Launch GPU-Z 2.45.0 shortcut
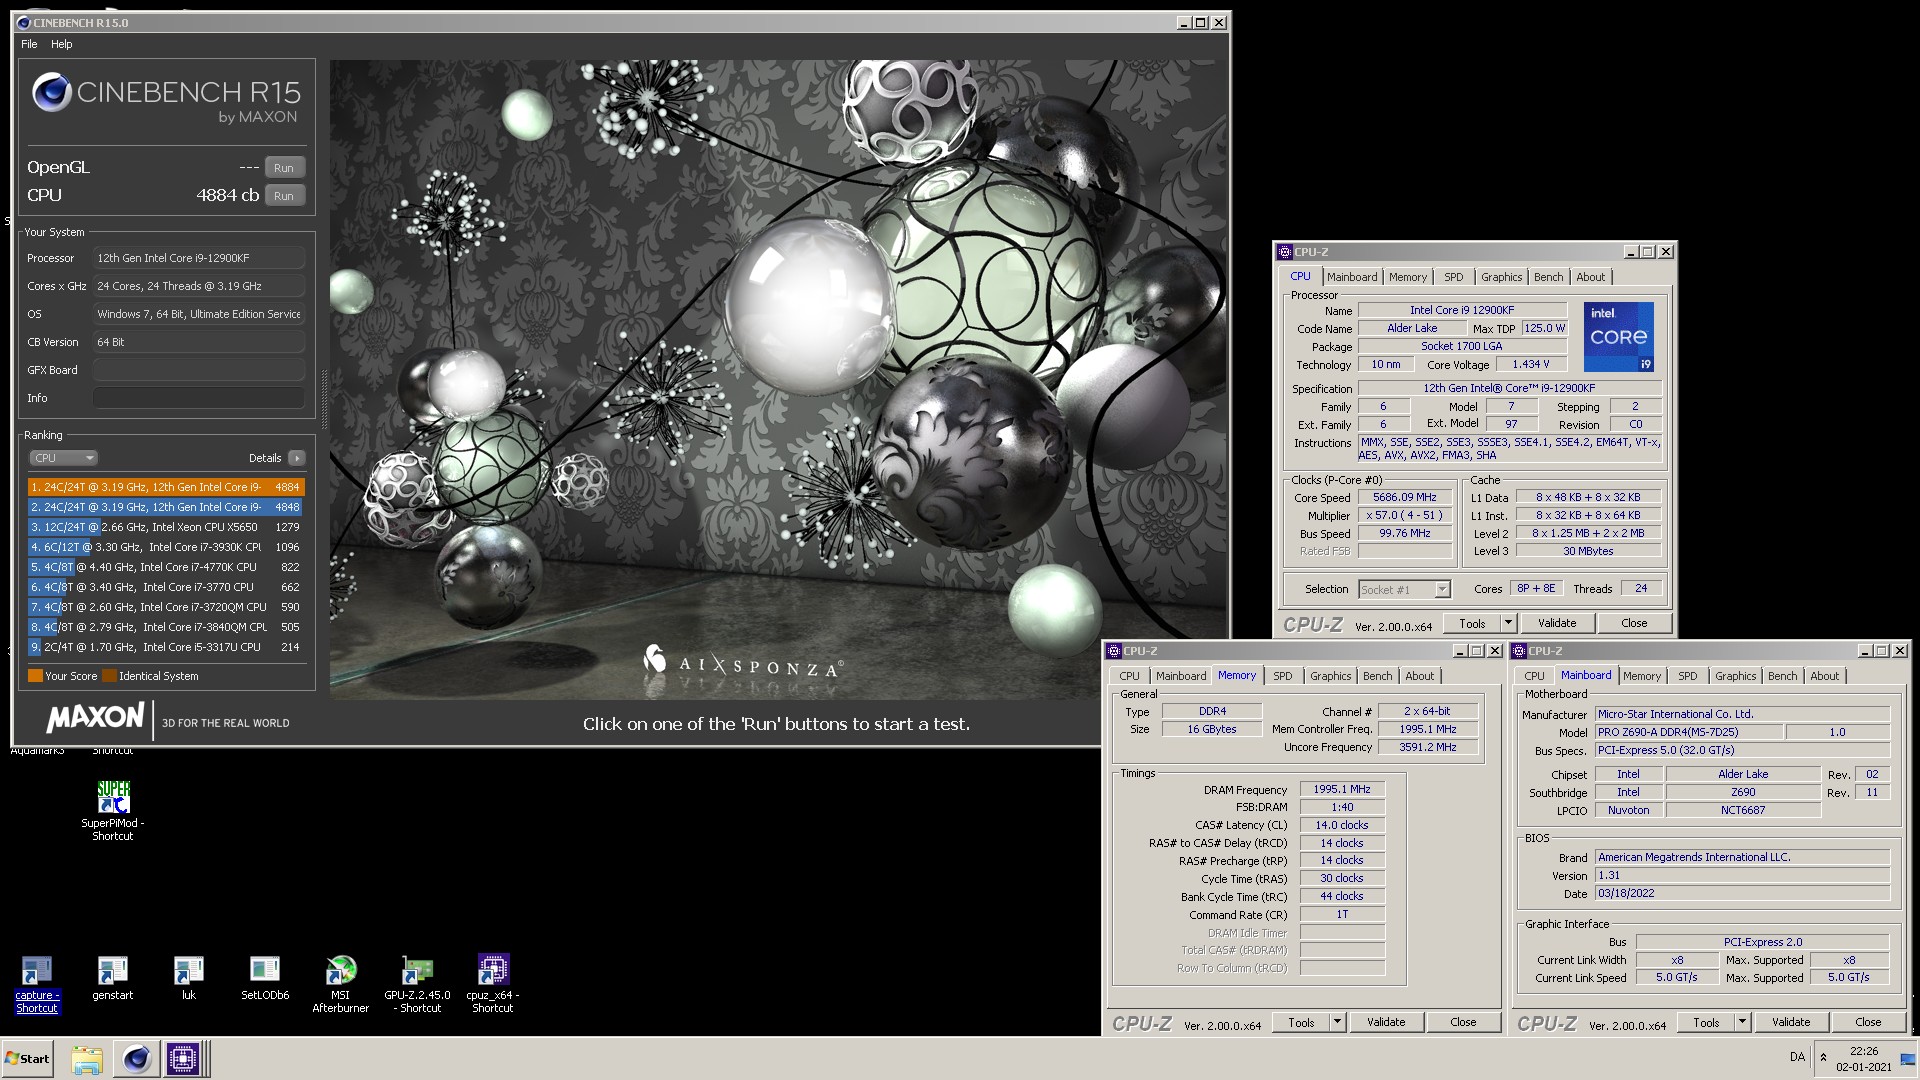 (417, 984)
